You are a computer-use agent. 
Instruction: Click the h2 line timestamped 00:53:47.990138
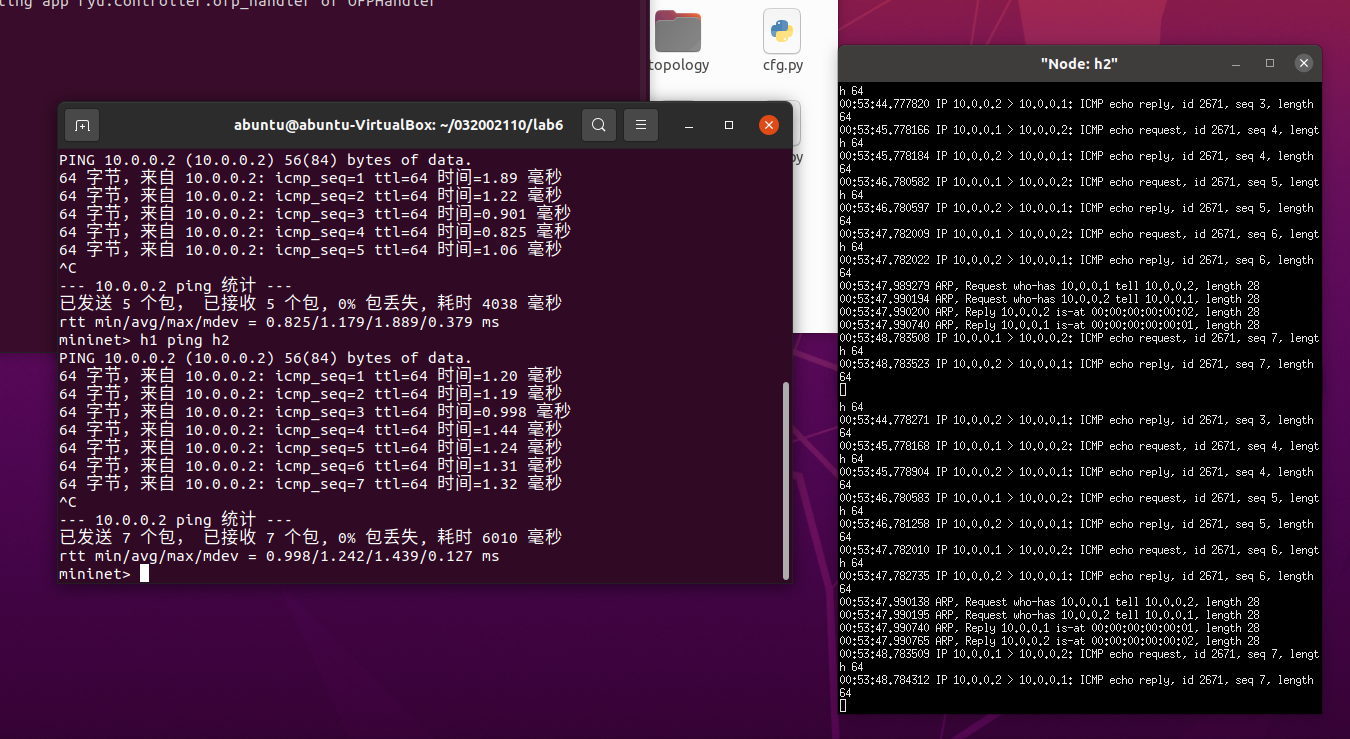1049,602
